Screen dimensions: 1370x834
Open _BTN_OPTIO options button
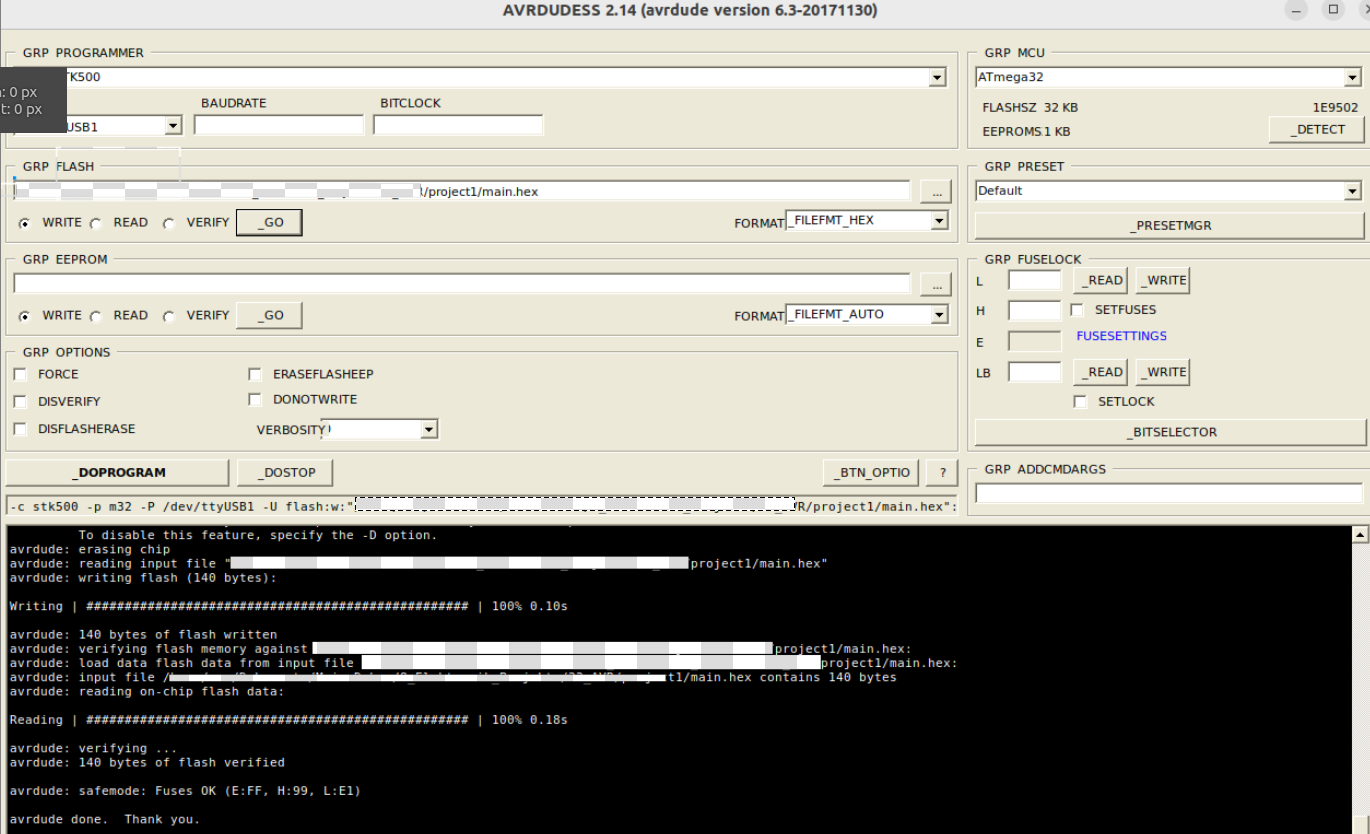pyautogui.click(x=870, y=472)
